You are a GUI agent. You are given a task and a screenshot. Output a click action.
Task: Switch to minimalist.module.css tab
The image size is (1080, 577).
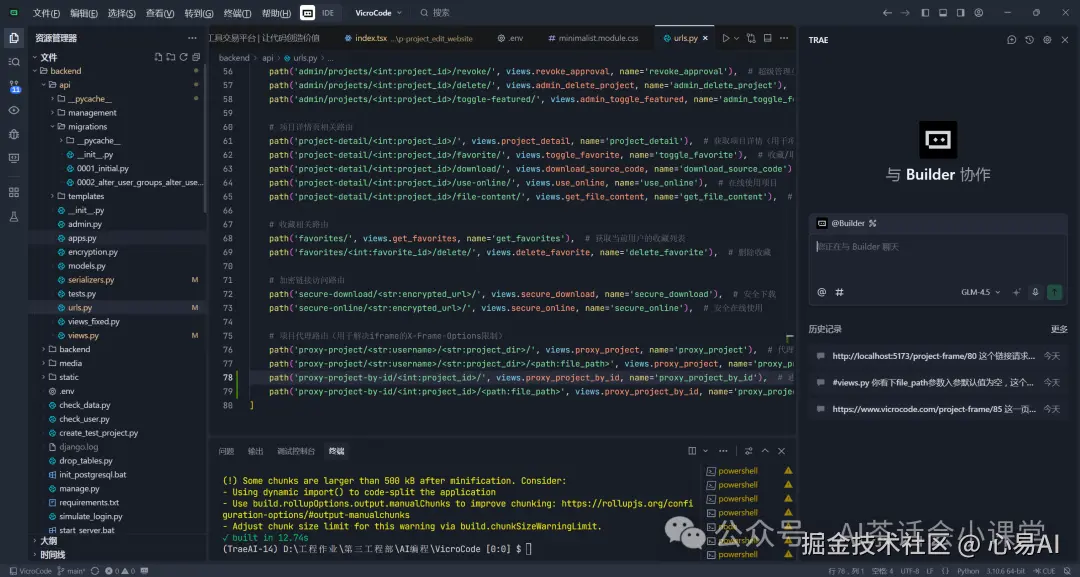pos(593,38)
